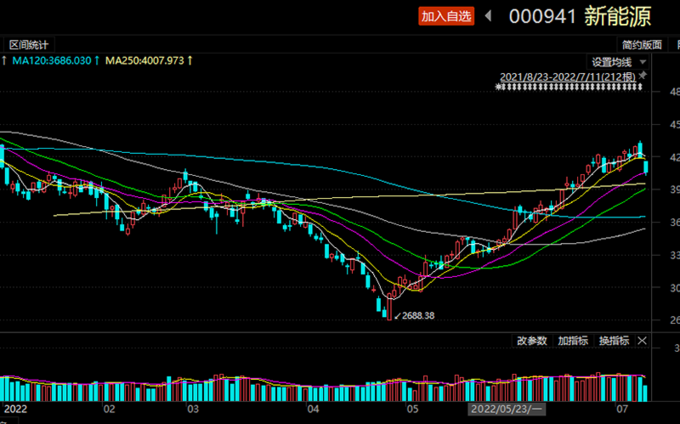Click 换指标 to change the indicator
The height and width of the screenshot is (424, 680).
pyautogui.click(x=613, y=341)
